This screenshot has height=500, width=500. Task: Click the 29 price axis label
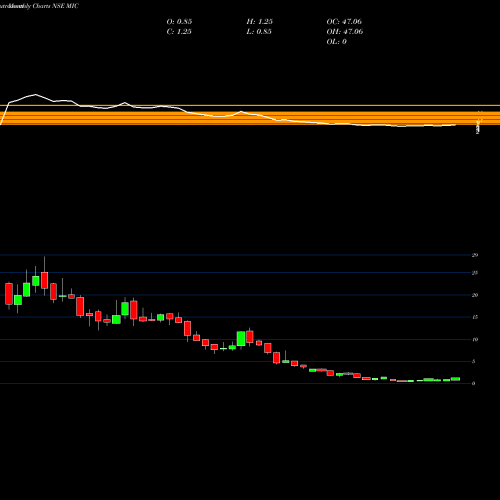point(475,255)
